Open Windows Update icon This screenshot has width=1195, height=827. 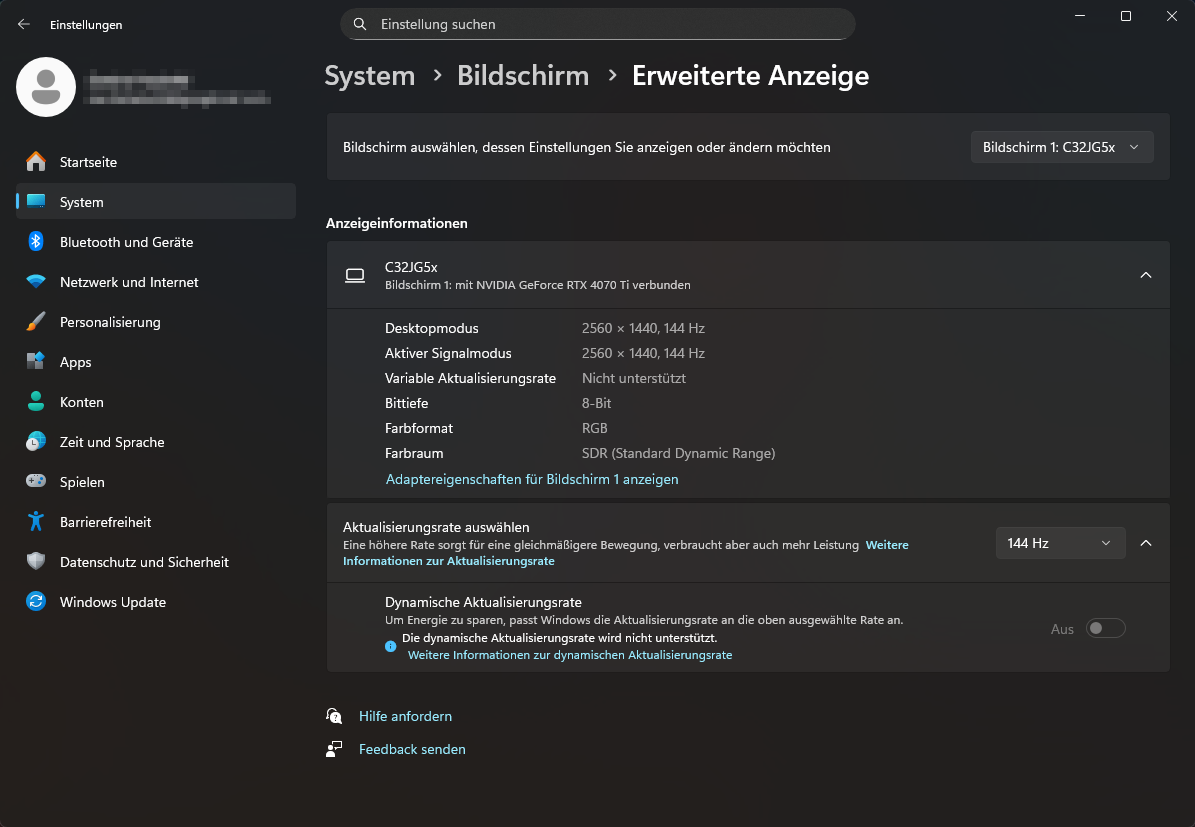point(36,602)
